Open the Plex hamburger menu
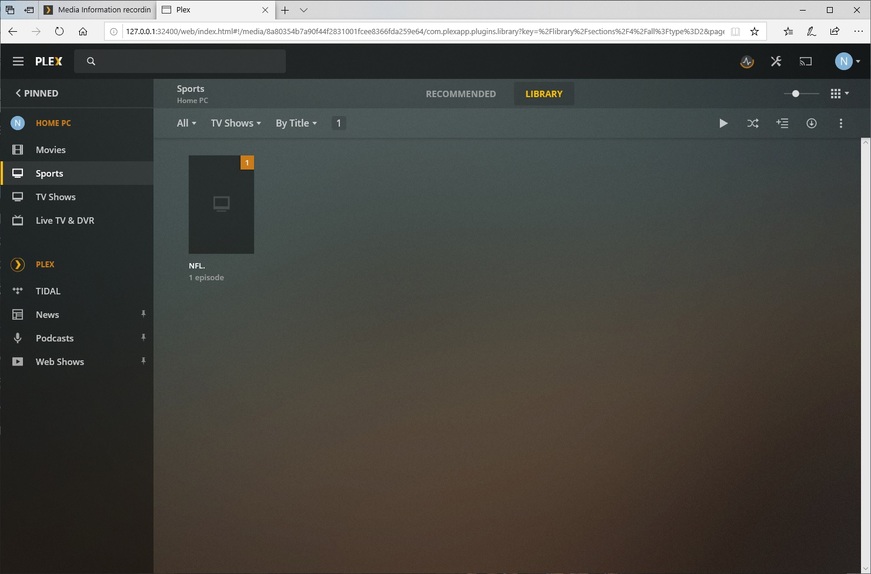This screenshot has width=871, height=574. pyautogui.click(x=18, y=61)
